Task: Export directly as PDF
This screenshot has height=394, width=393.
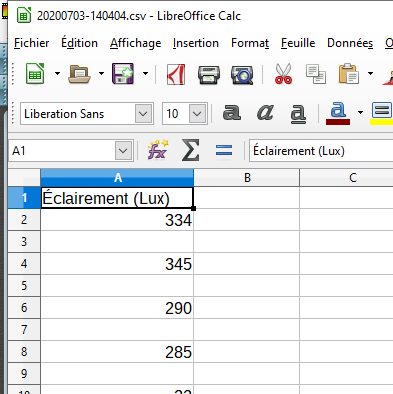Action: [x=176, y=74]
